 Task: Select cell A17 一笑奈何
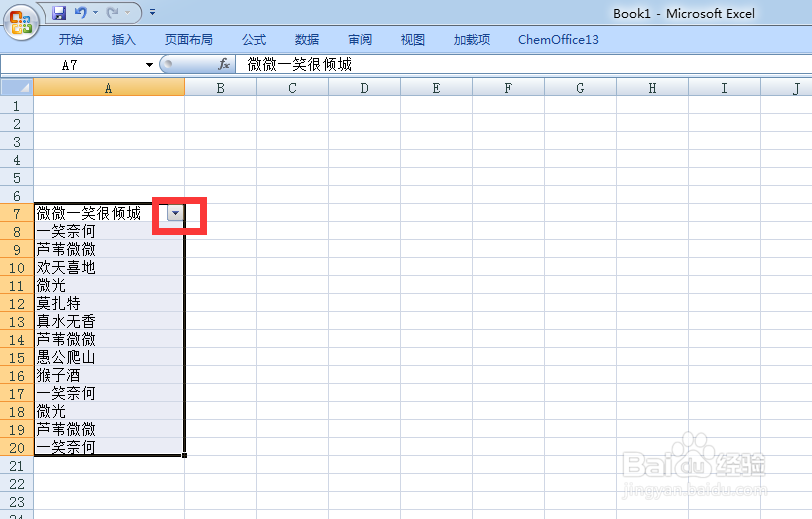point(109,393)
